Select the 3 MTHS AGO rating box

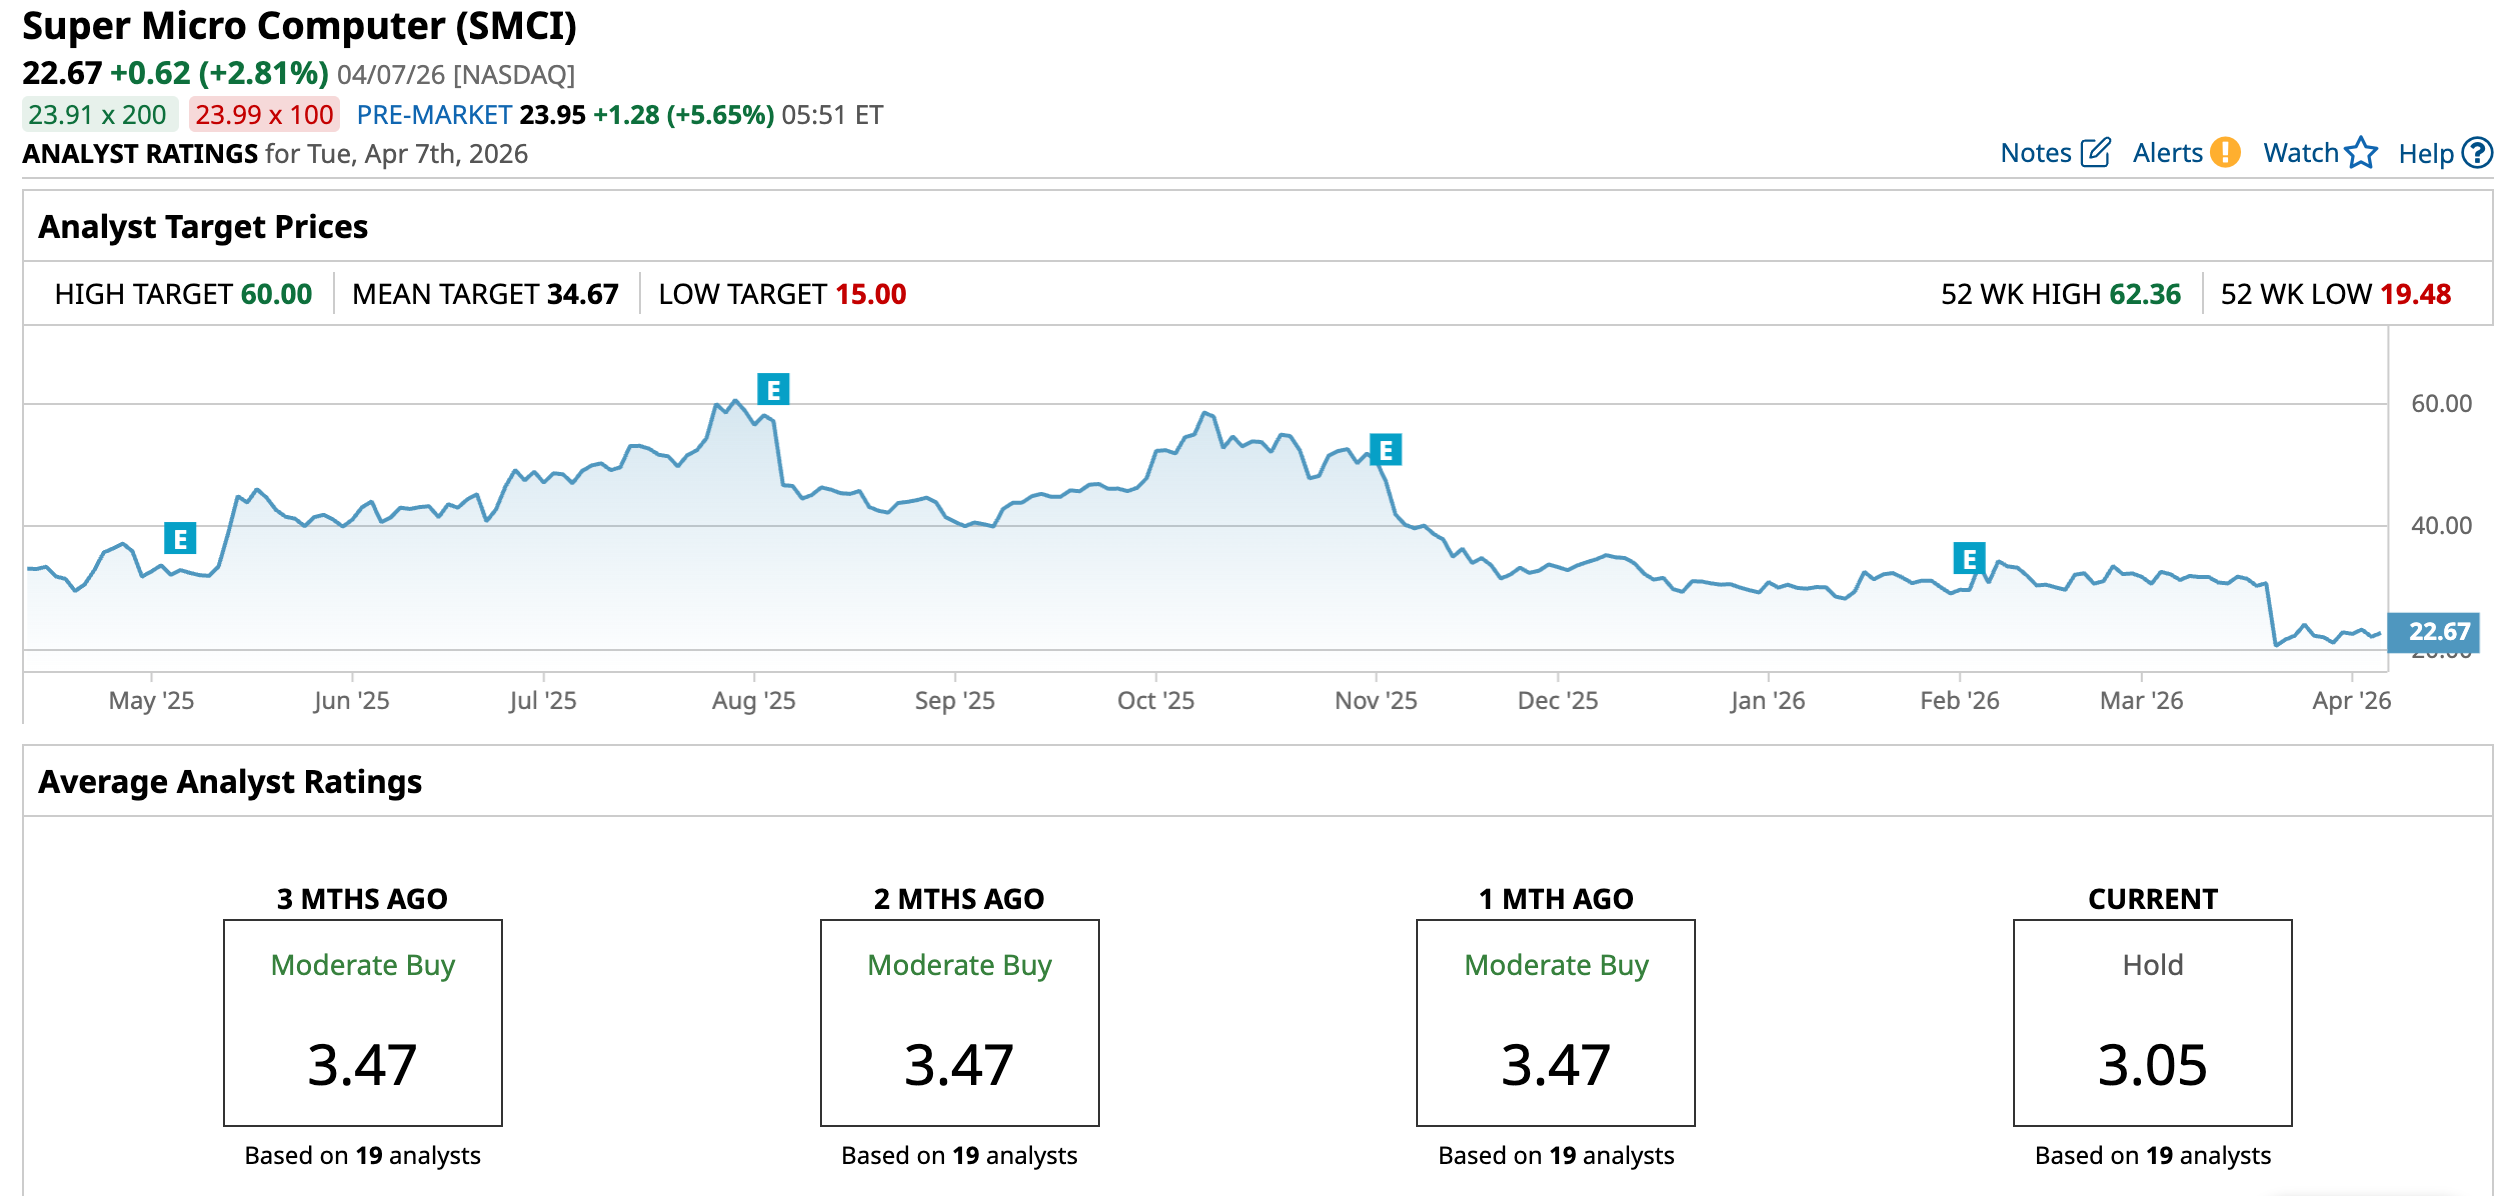click(362, 1022)
